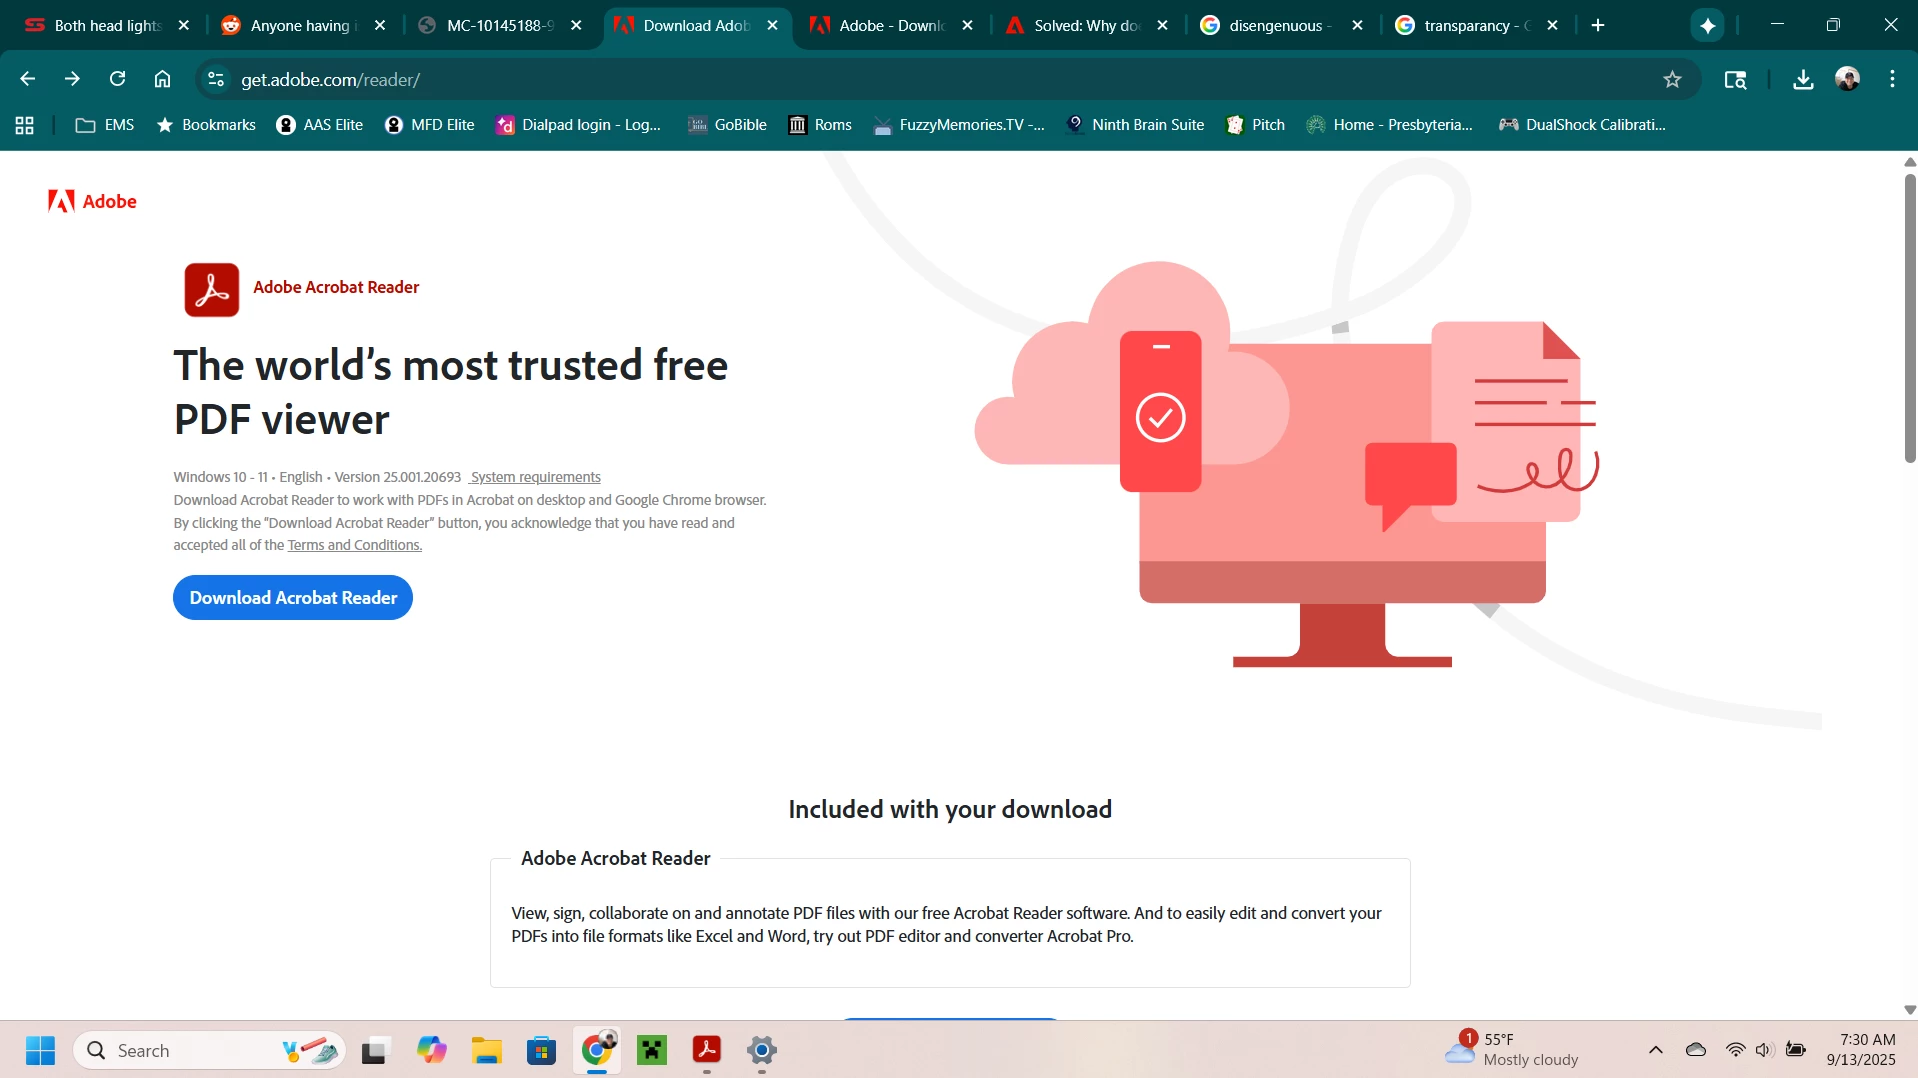Open the tab search and media icon

pos(1735,79)
